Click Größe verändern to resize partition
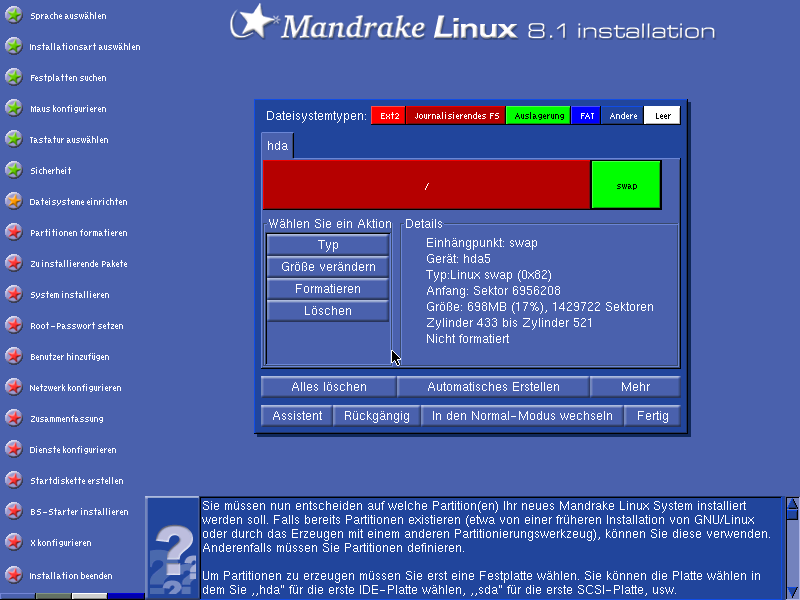 click(x=328, y=267)
